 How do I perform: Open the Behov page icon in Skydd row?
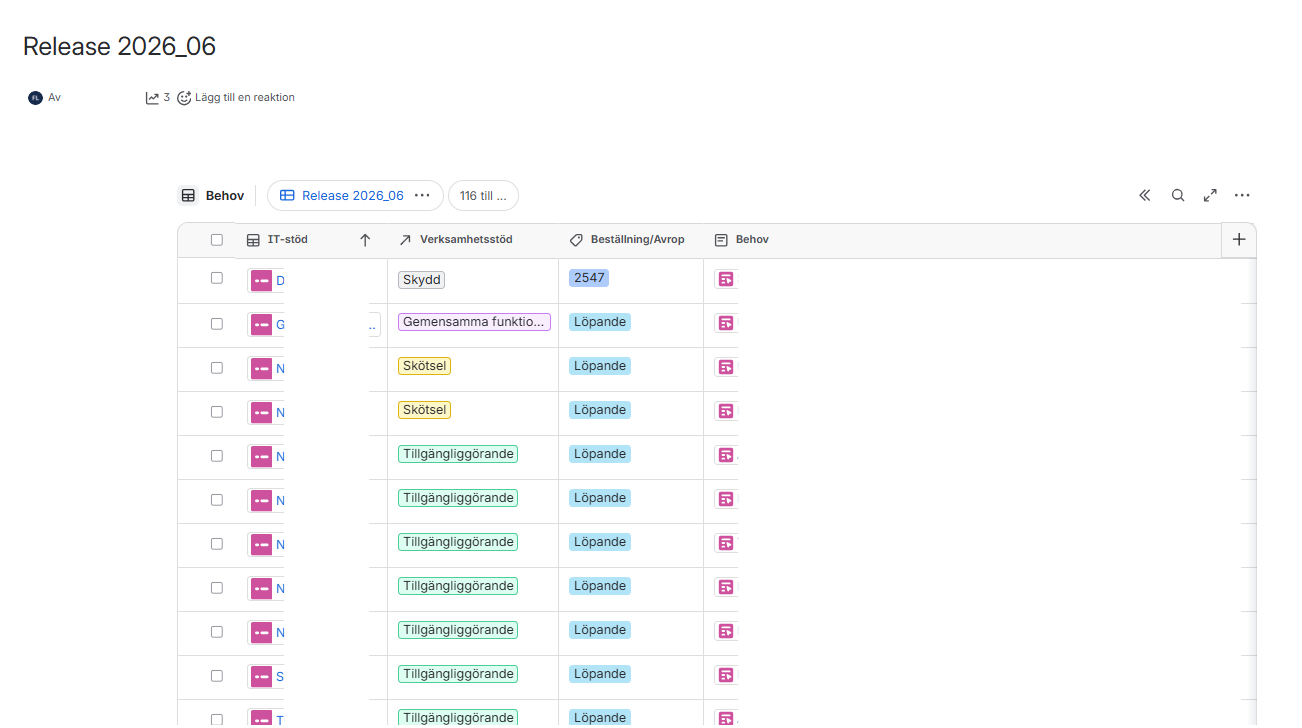pyautogui.click(x=726, y=279)
